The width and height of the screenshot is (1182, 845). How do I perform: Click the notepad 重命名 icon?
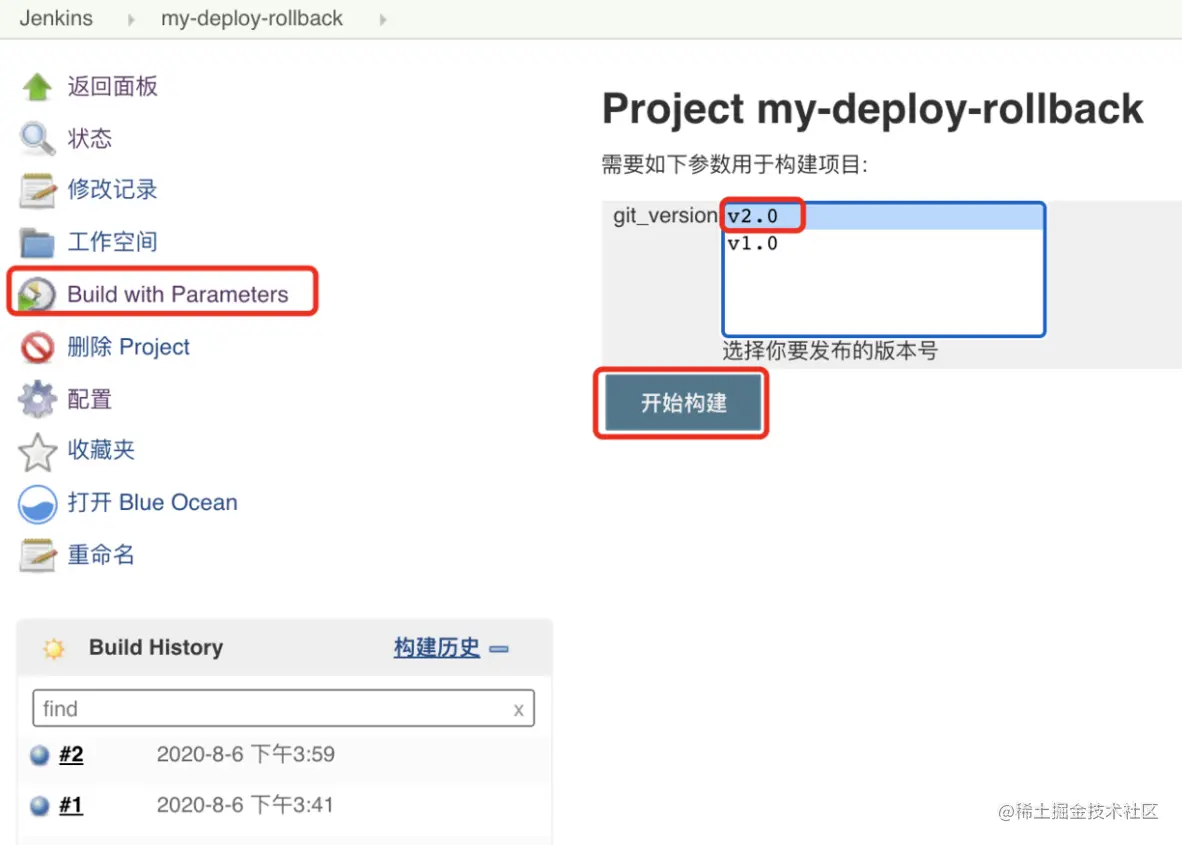(37, 556)
